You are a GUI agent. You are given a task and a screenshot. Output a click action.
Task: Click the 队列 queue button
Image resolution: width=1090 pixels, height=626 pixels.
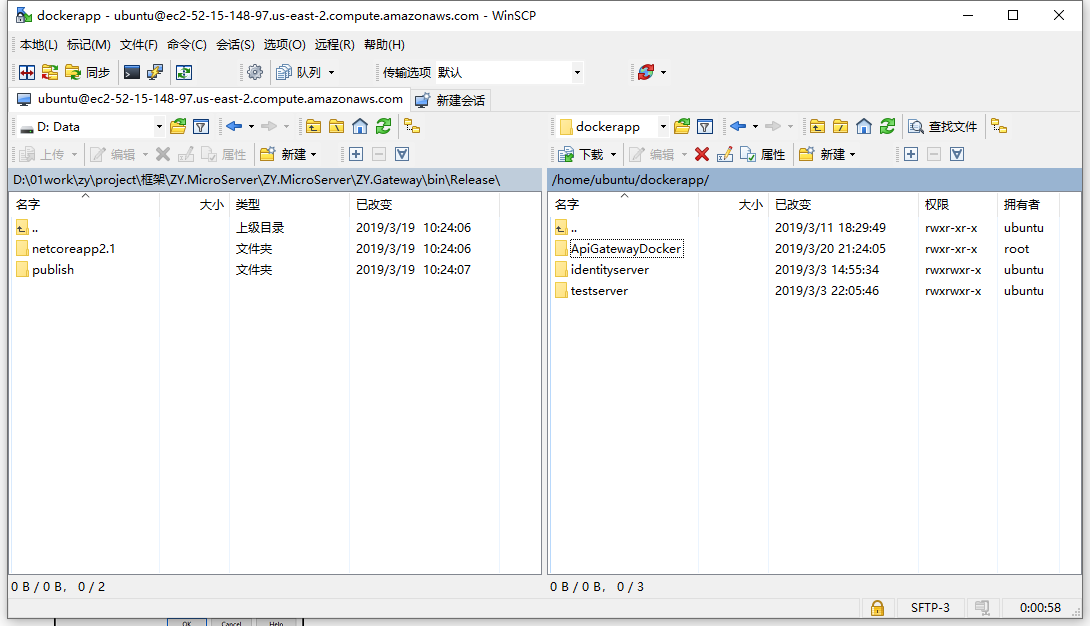pyautogui.click(x=299, y=72)
